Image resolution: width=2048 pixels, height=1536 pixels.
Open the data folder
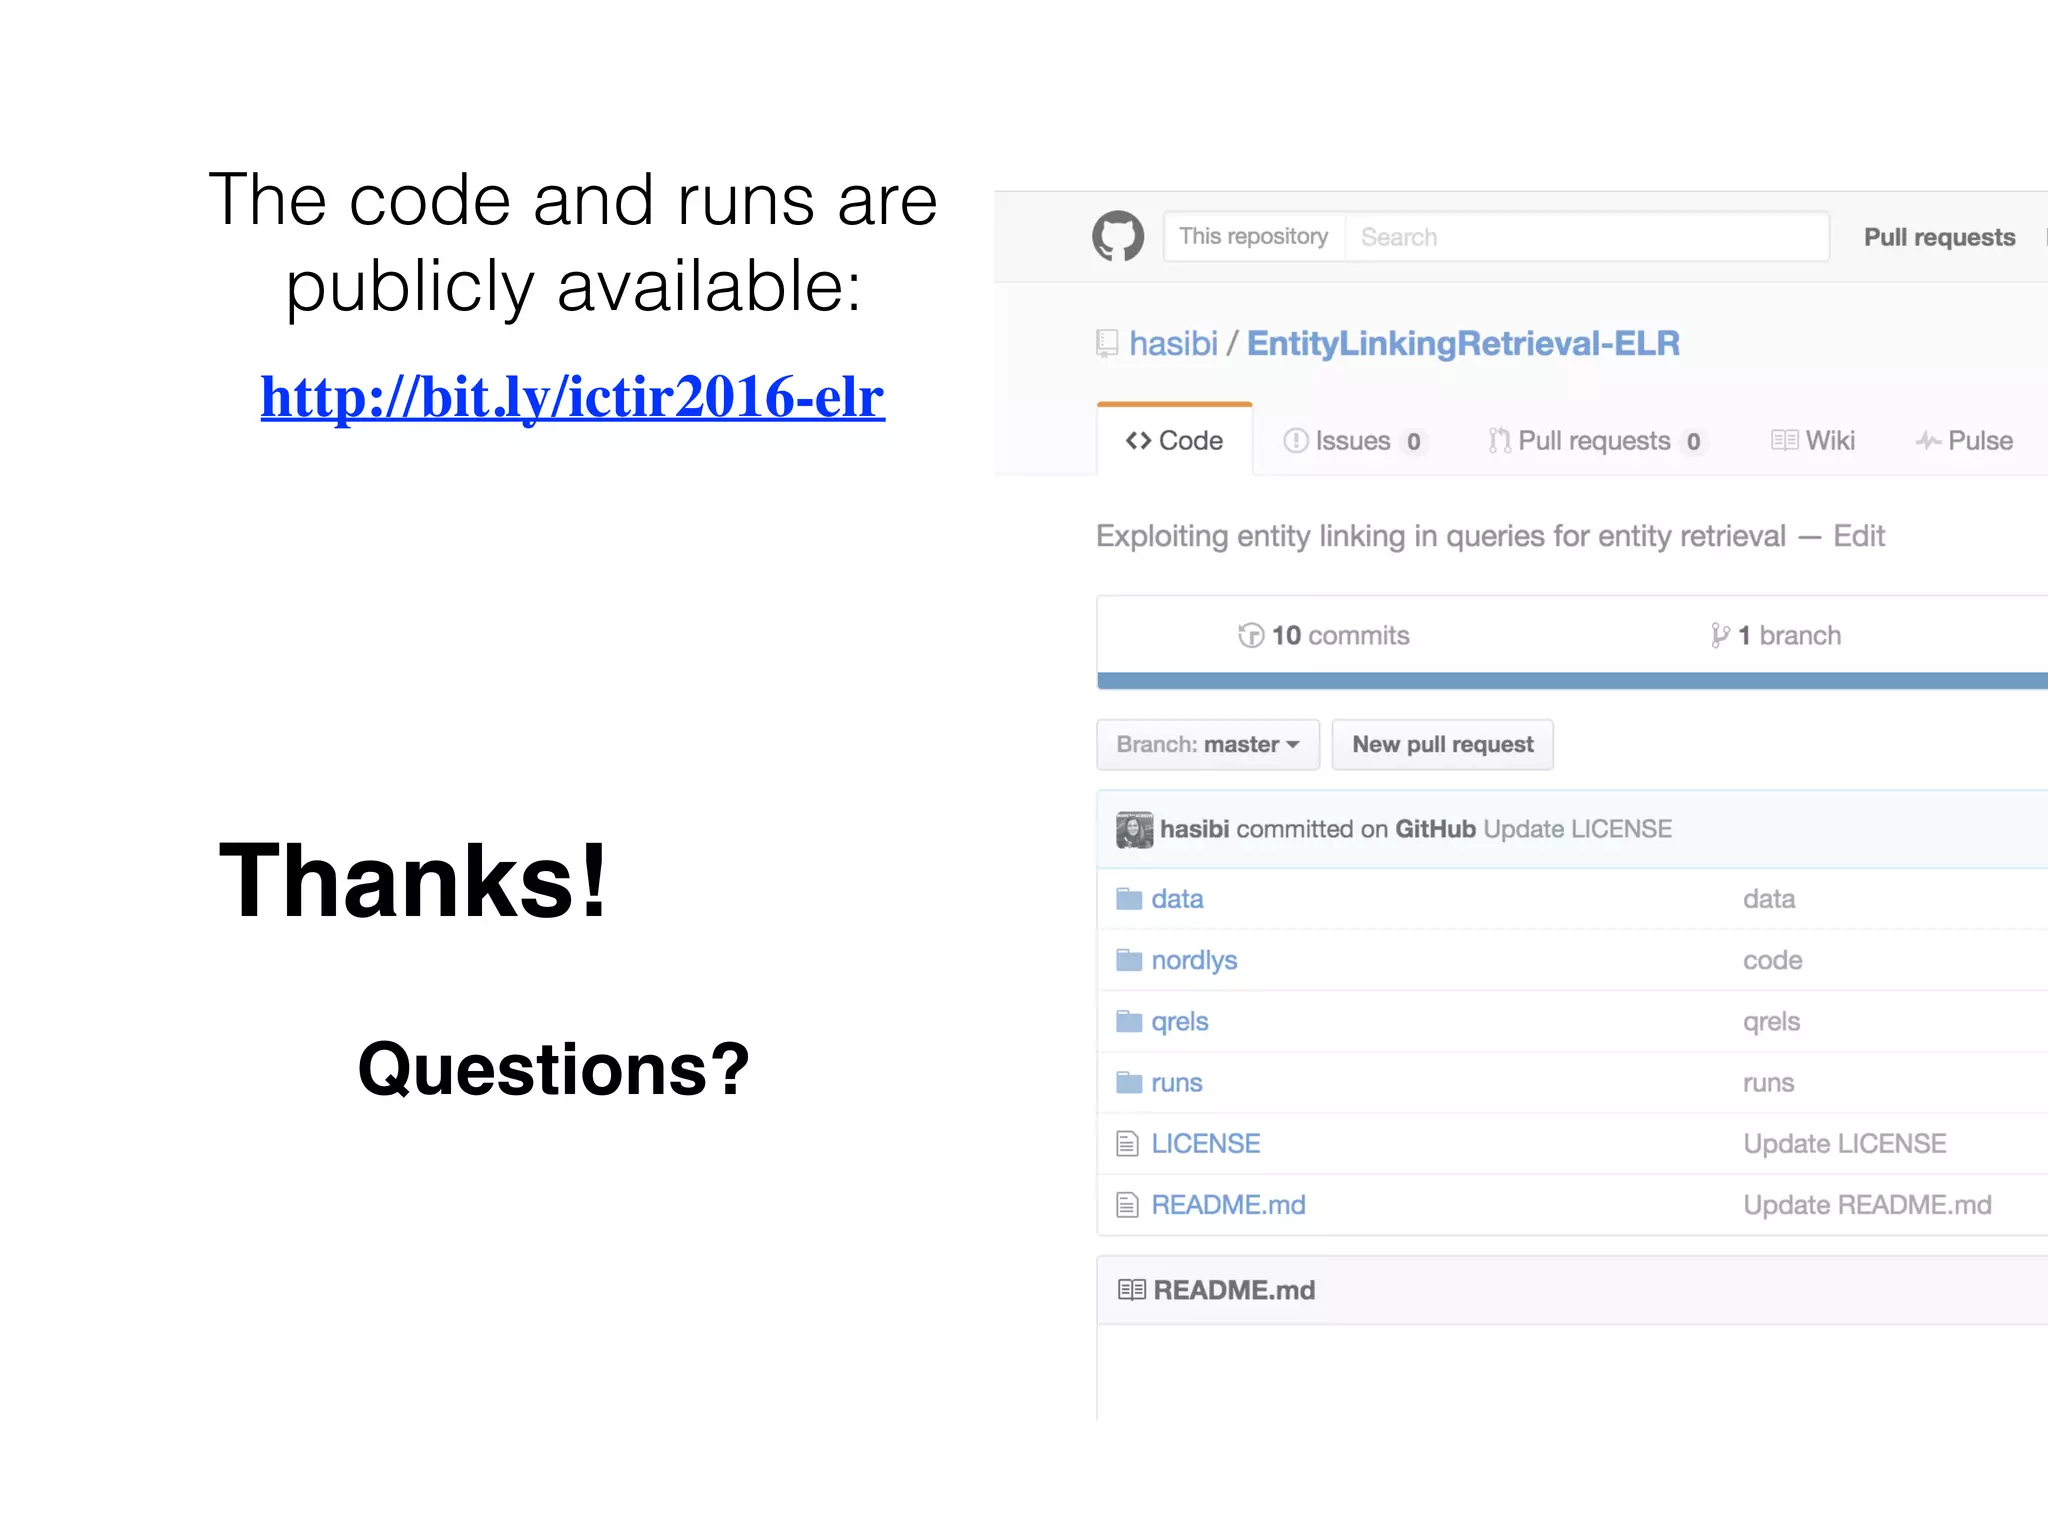click(1177, 899)
